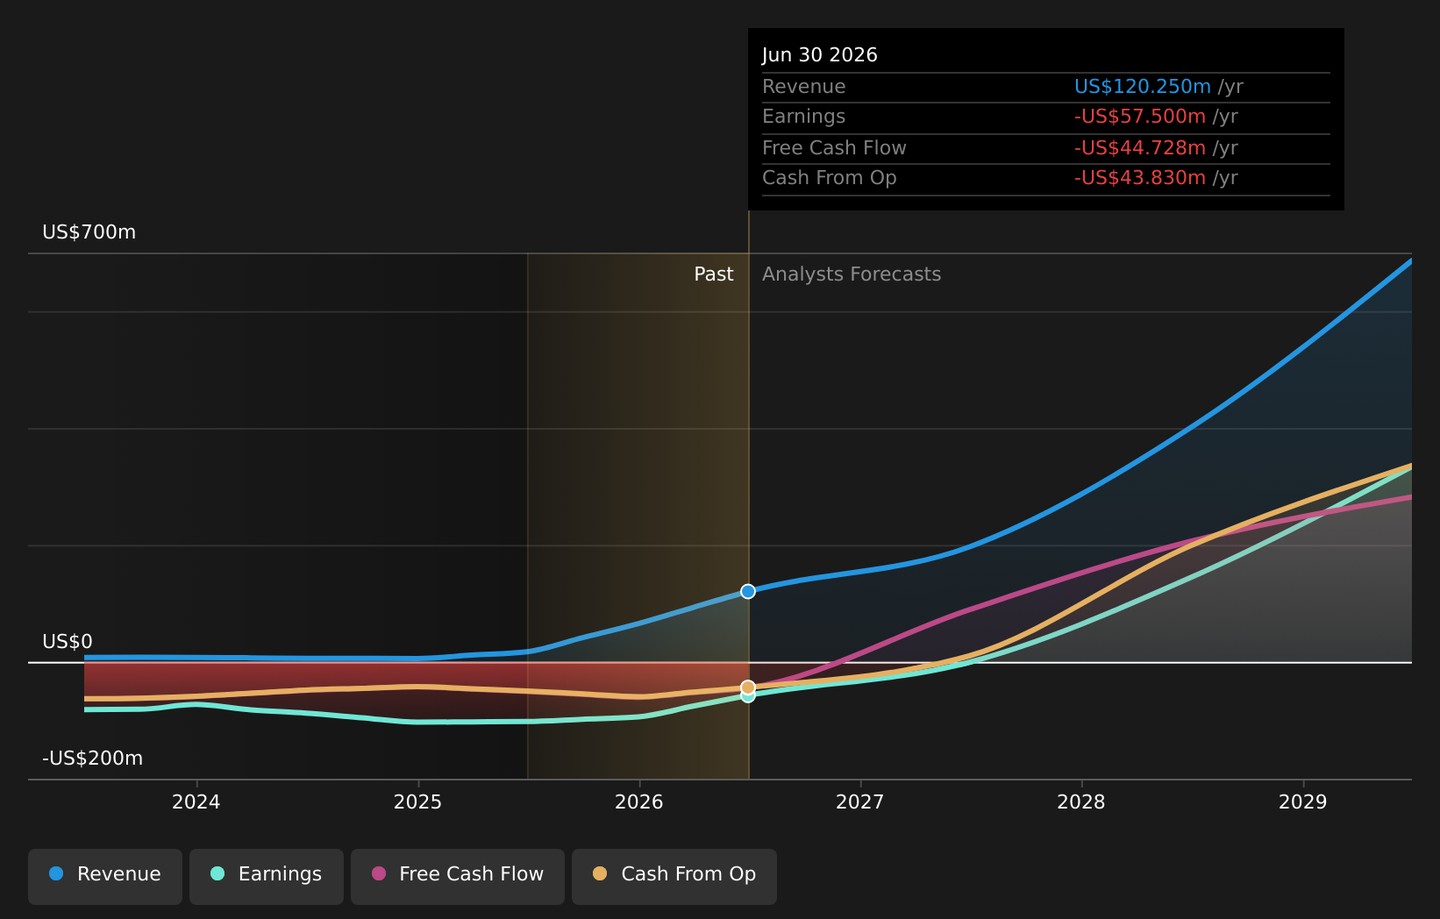Viewport: 1440px width, 919px height.
Task: Click the pink Free Cash Flow legend dot
Action: pyautogui.click(x=378, y=874)
